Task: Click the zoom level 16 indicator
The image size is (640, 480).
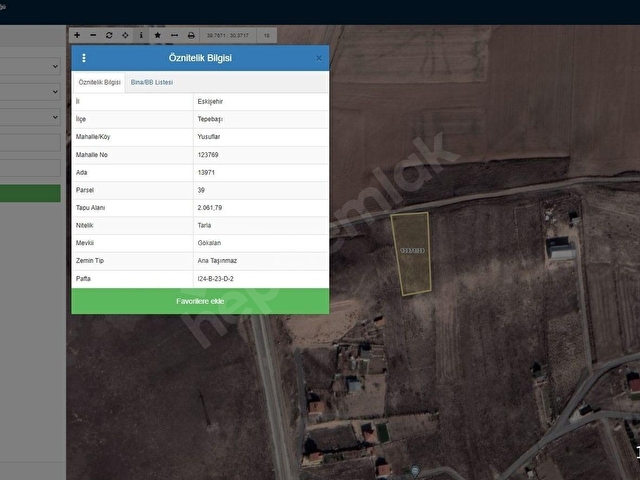Action: [267, 36]
